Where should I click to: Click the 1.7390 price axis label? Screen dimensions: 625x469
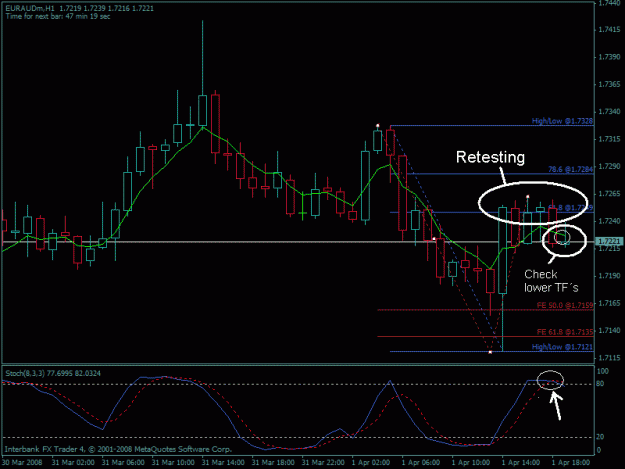[x=609, y=57]
